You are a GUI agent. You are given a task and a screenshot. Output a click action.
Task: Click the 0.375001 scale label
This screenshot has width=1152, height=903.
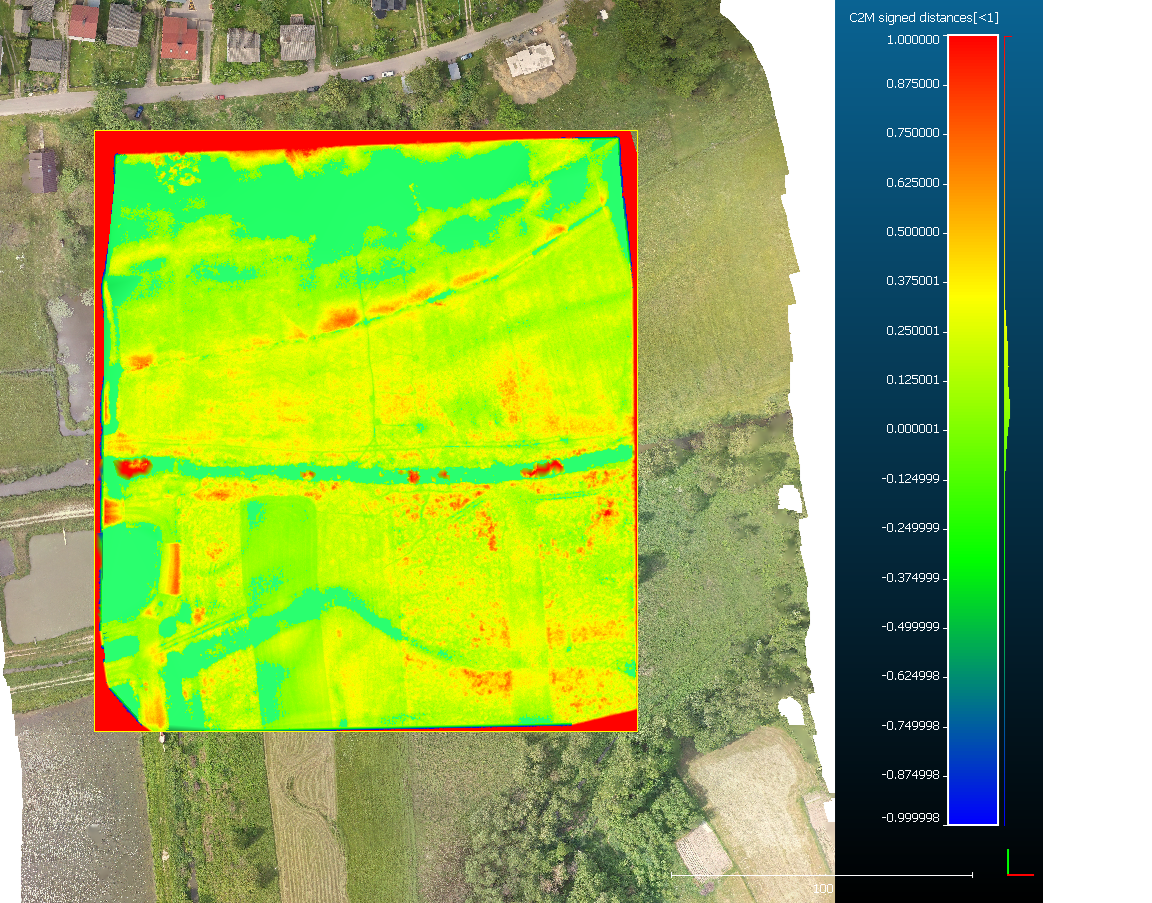(x=912, y=281)
